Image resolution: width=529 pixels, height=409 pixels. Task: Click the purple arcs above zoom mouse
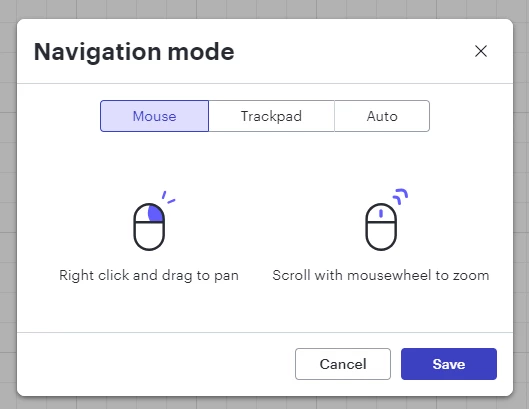(x=401, y=196)
